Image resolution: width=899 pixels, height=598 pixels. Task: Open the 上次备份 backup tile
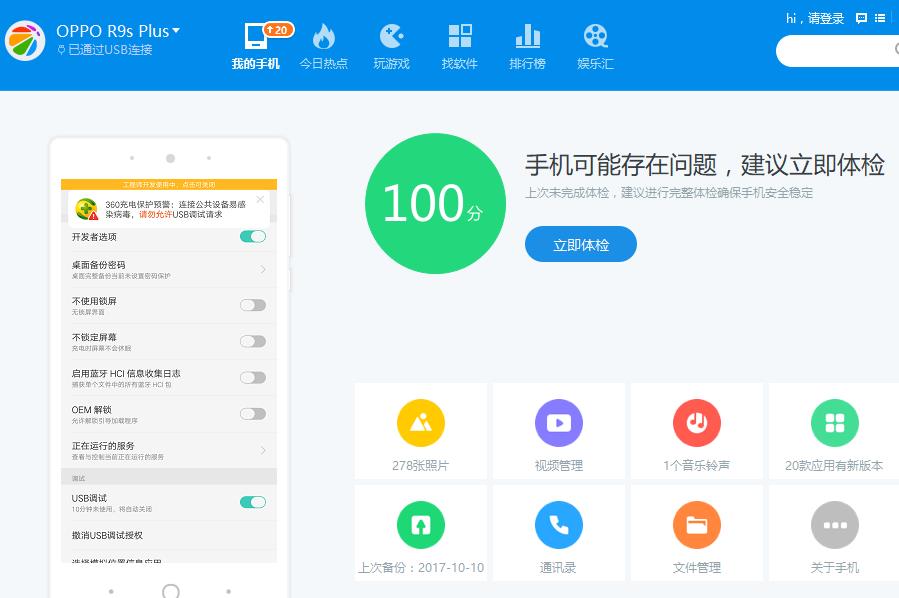421,533
